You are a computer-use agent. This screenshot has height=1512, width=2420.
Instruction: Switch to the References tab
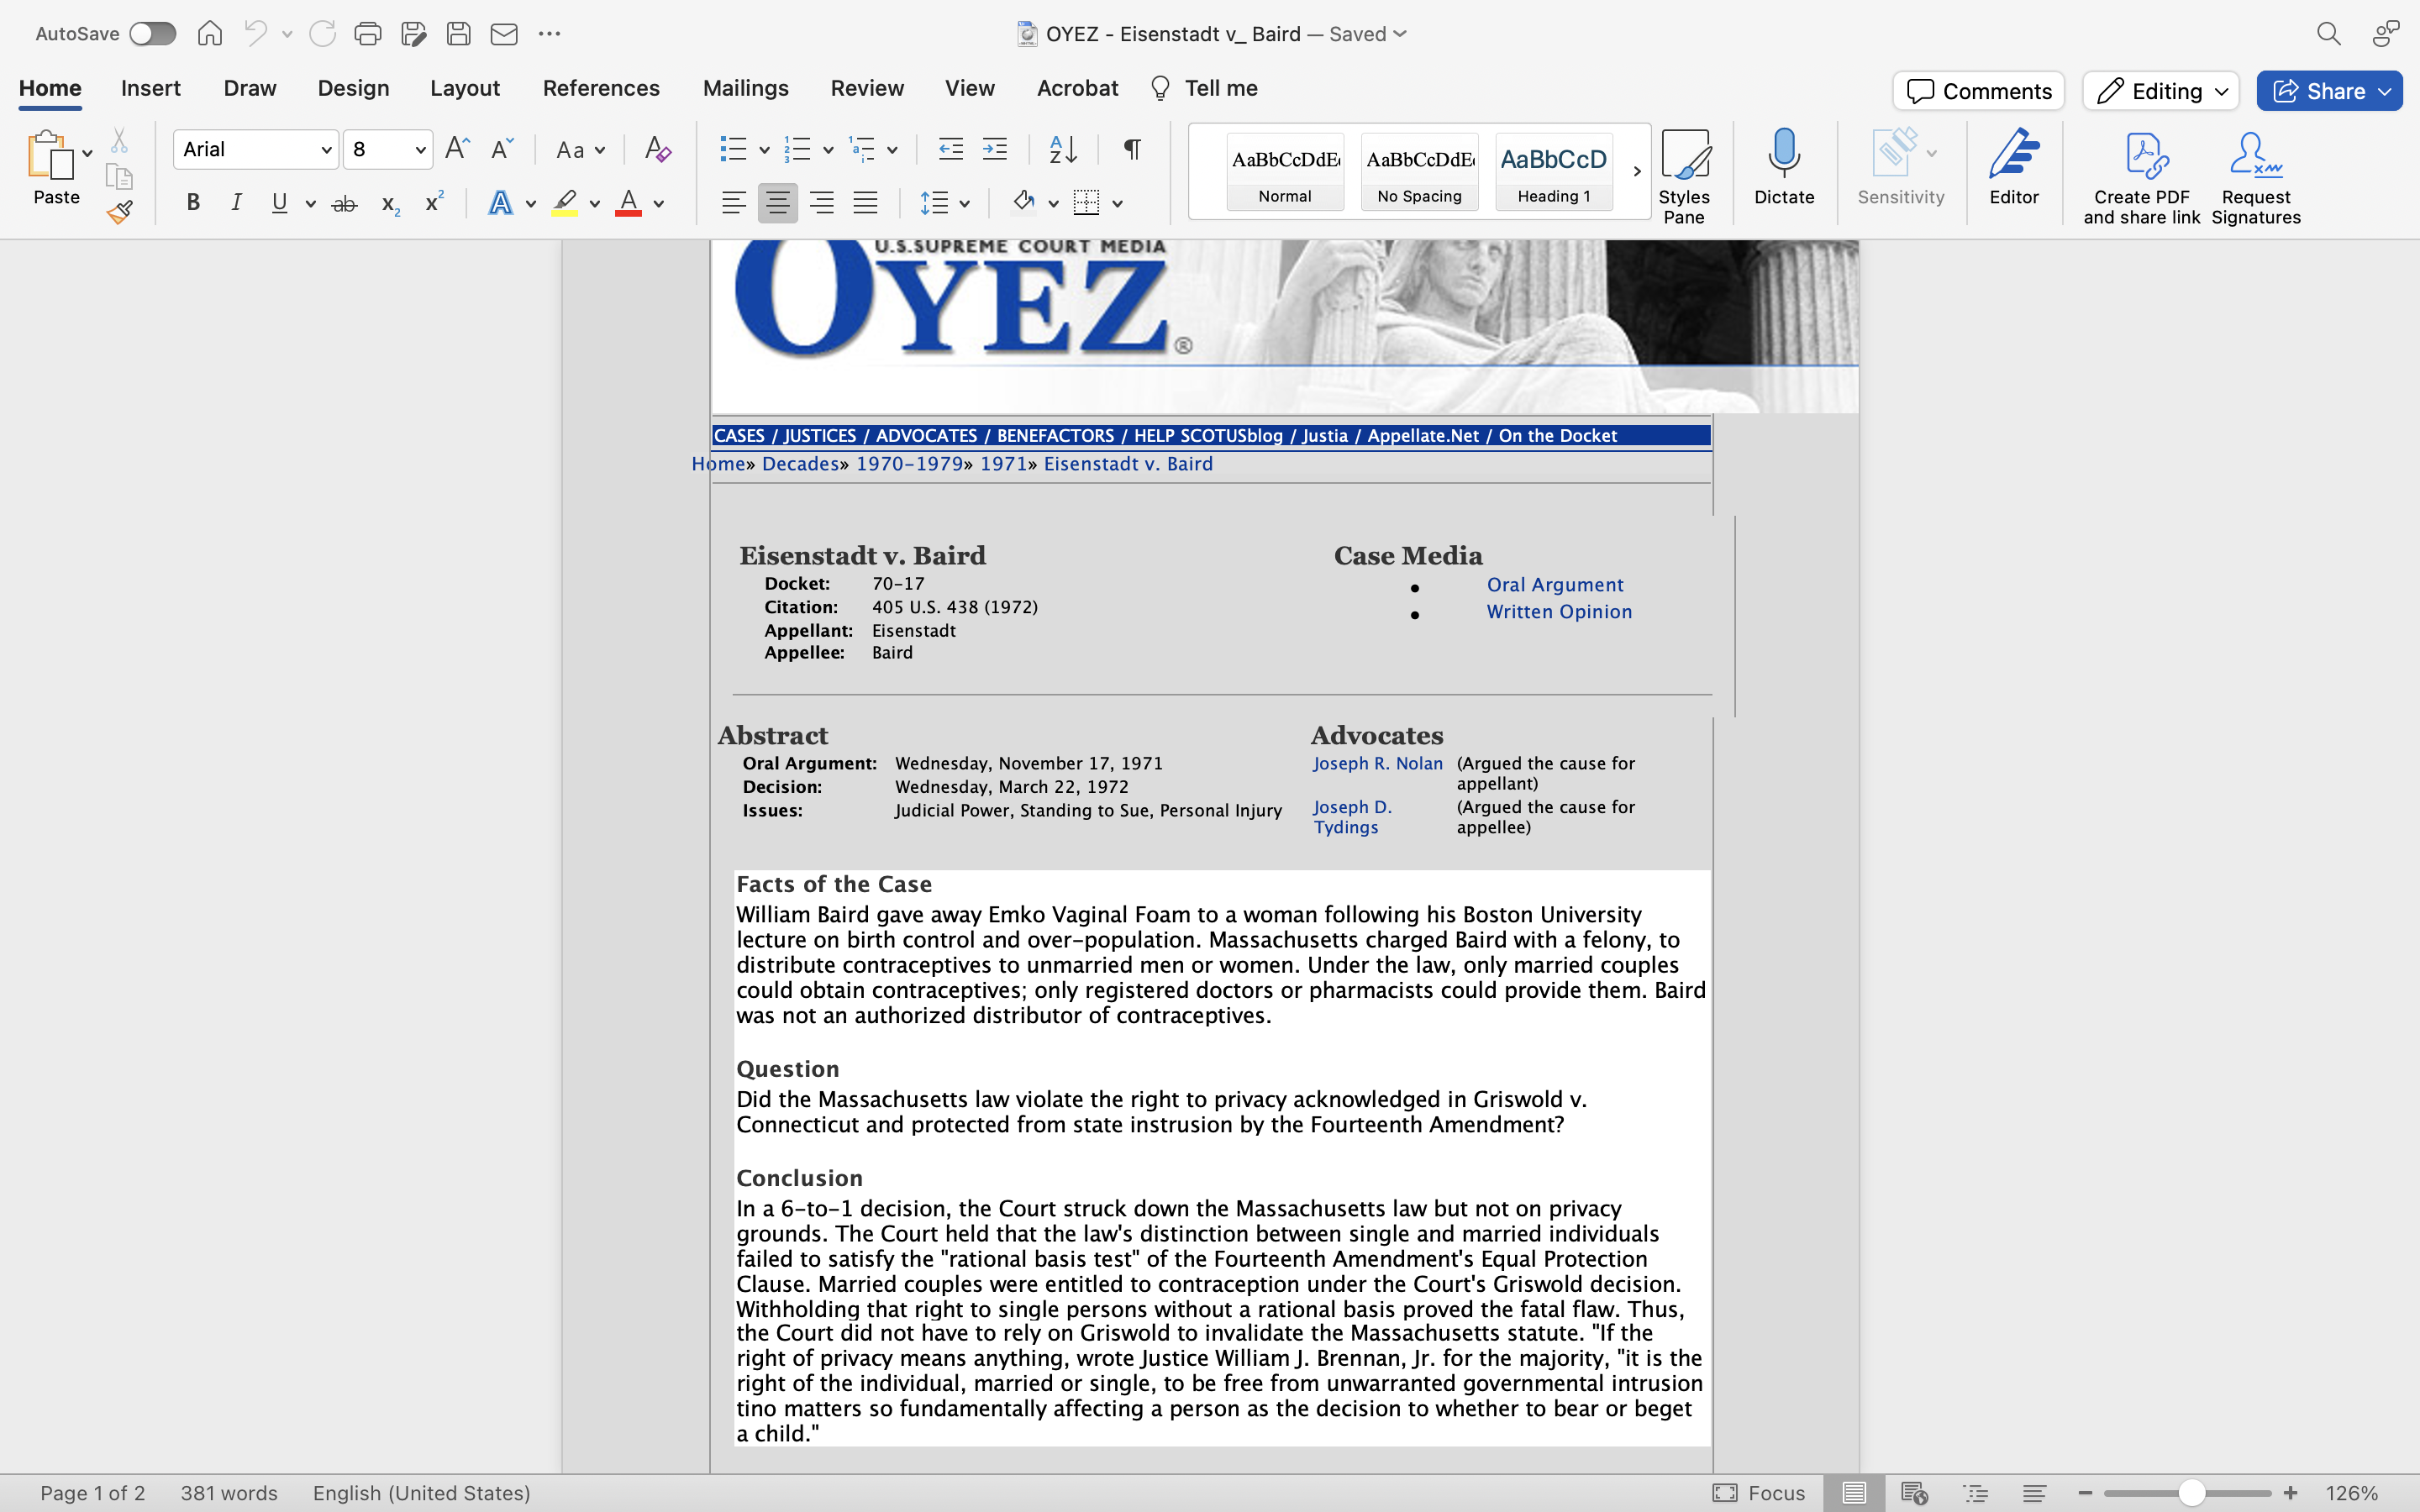coord(601,88)
